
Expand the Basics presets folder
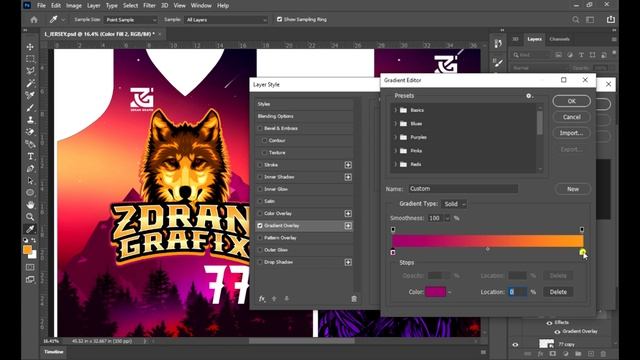click(396, 110)
